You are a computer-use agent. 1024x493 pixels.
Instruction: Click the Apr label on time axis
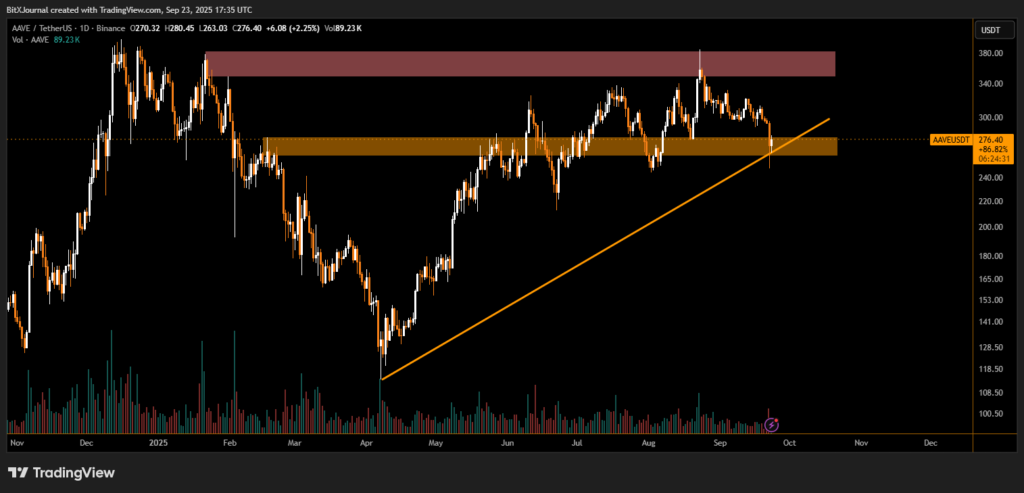pos(366,441)
